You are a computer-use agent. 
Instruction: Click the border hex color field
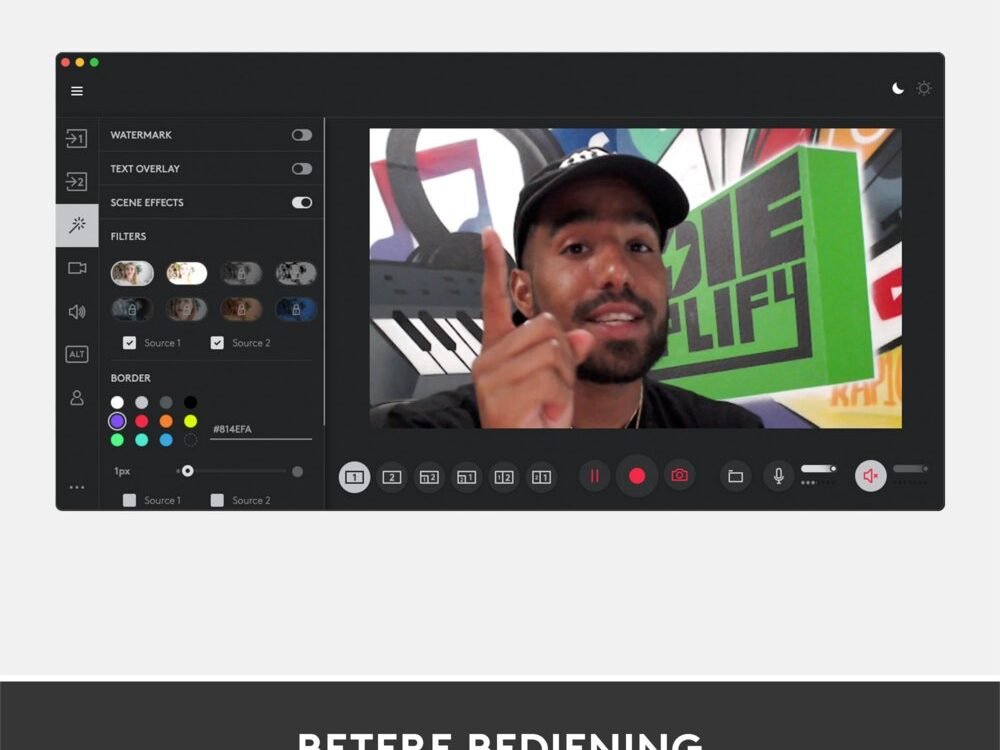(x=260, y=430)
